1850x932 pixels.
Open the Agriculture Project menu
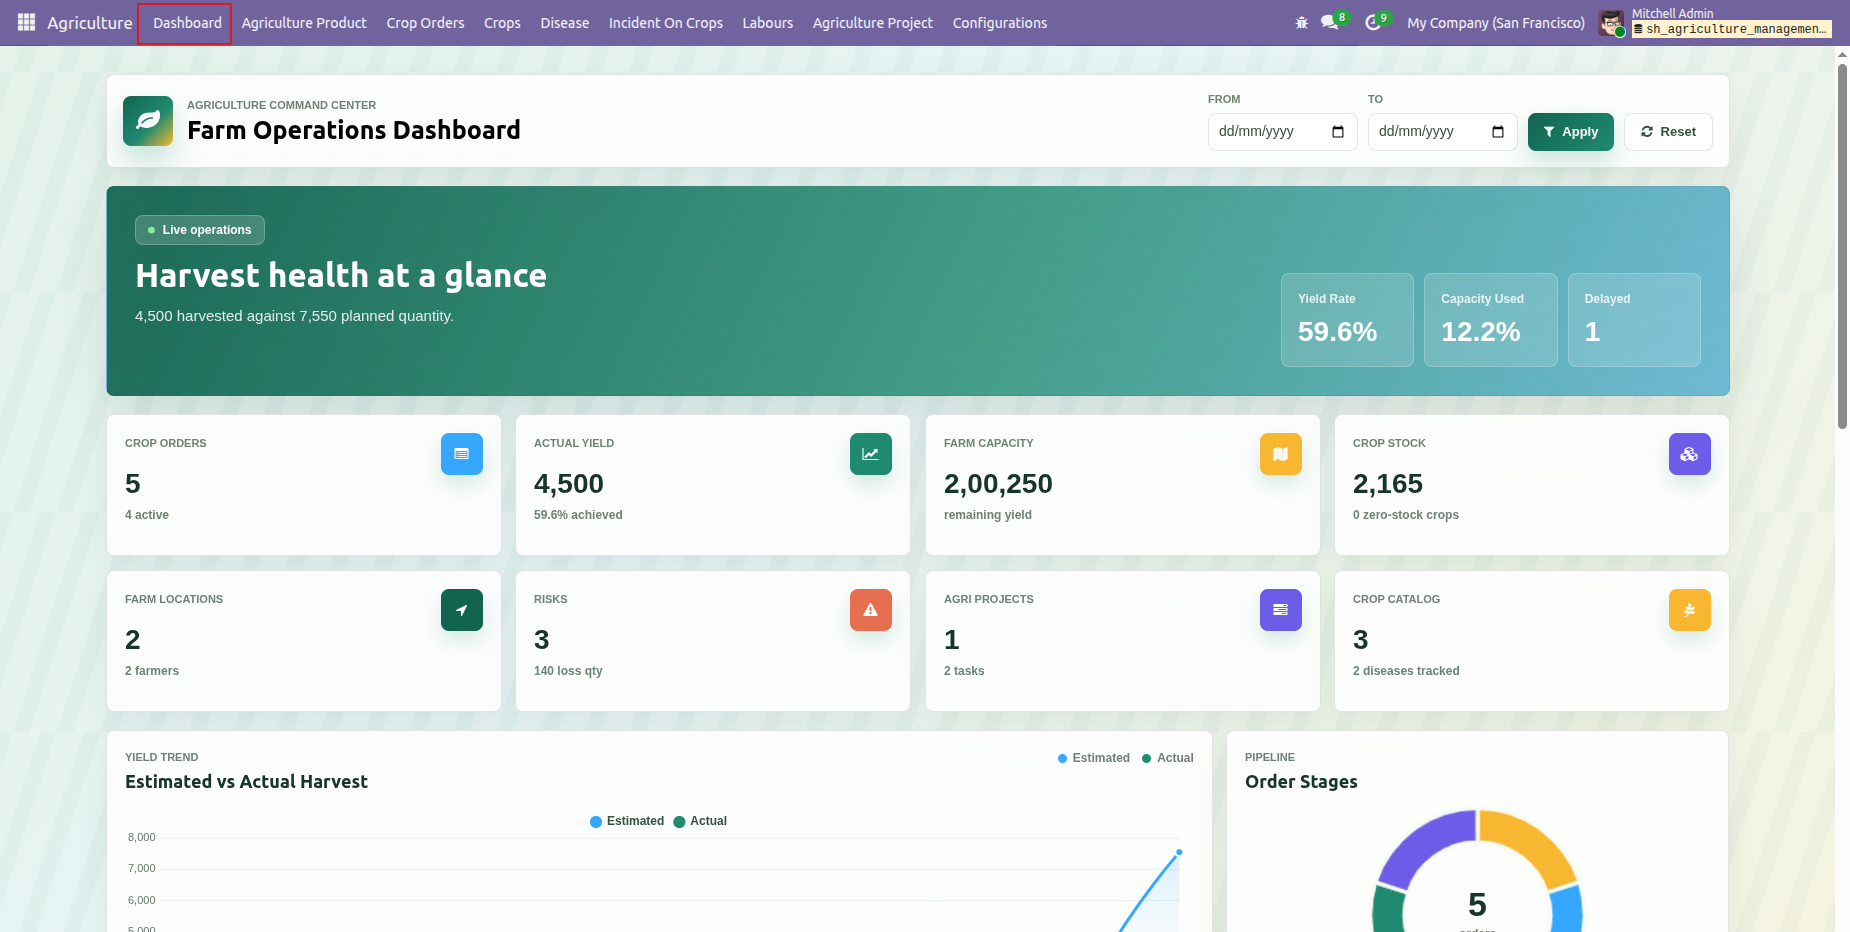click(x=873, y=23)
